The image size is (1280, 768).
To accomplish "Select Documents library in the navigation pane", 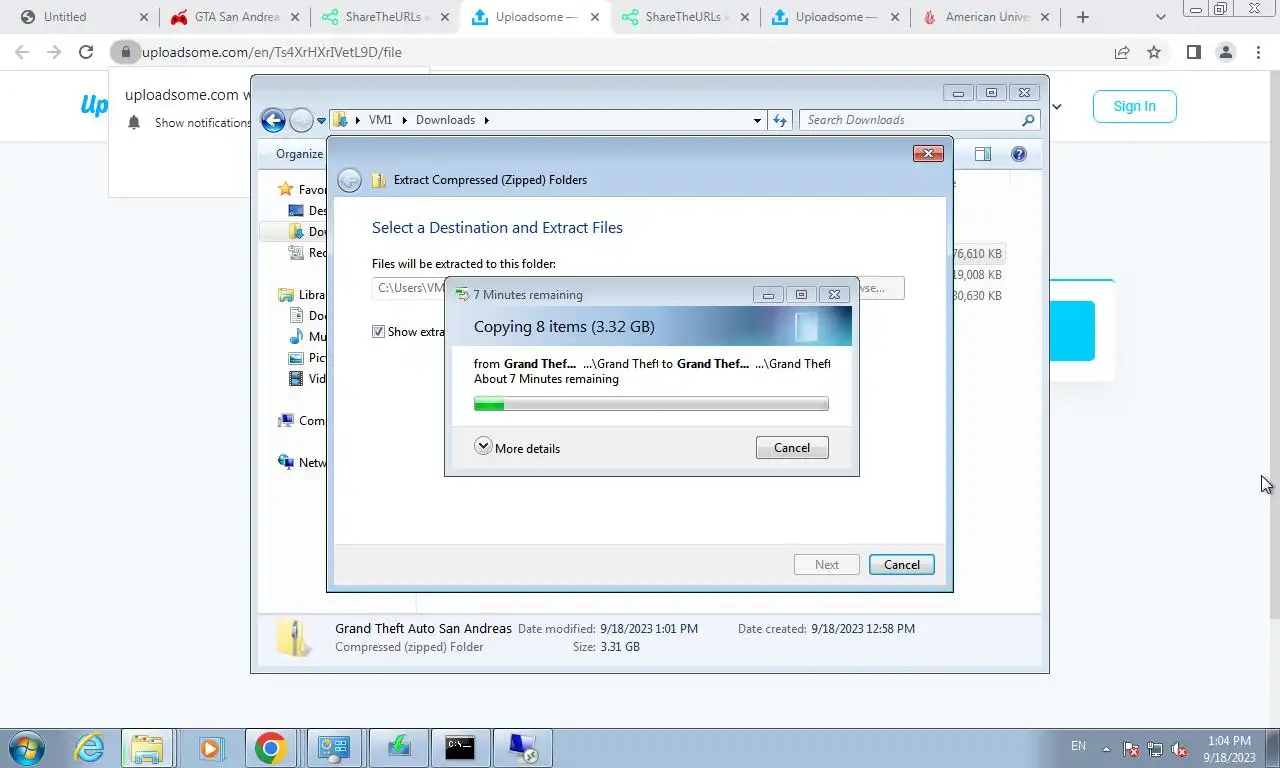I will (x=307, y=316).
